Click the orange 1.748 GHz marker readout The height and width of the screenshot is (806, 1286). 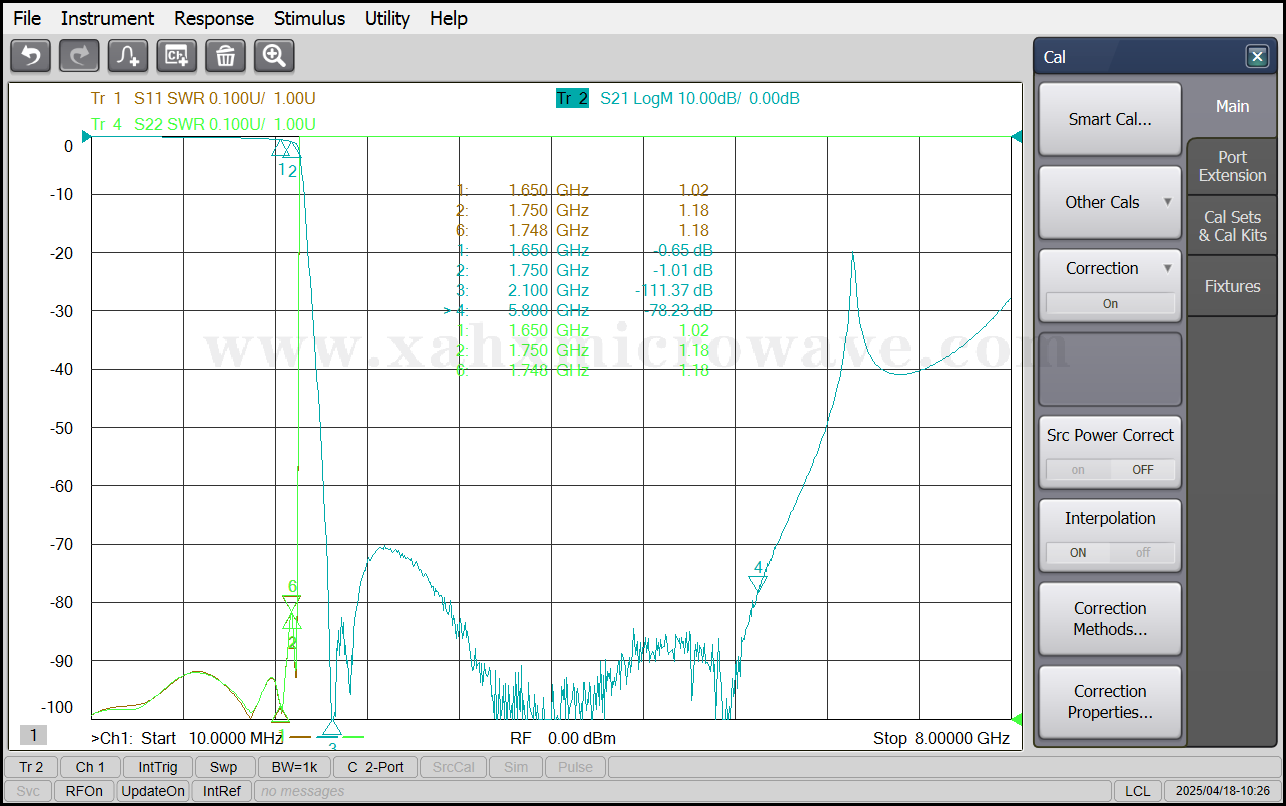point(582,230)
